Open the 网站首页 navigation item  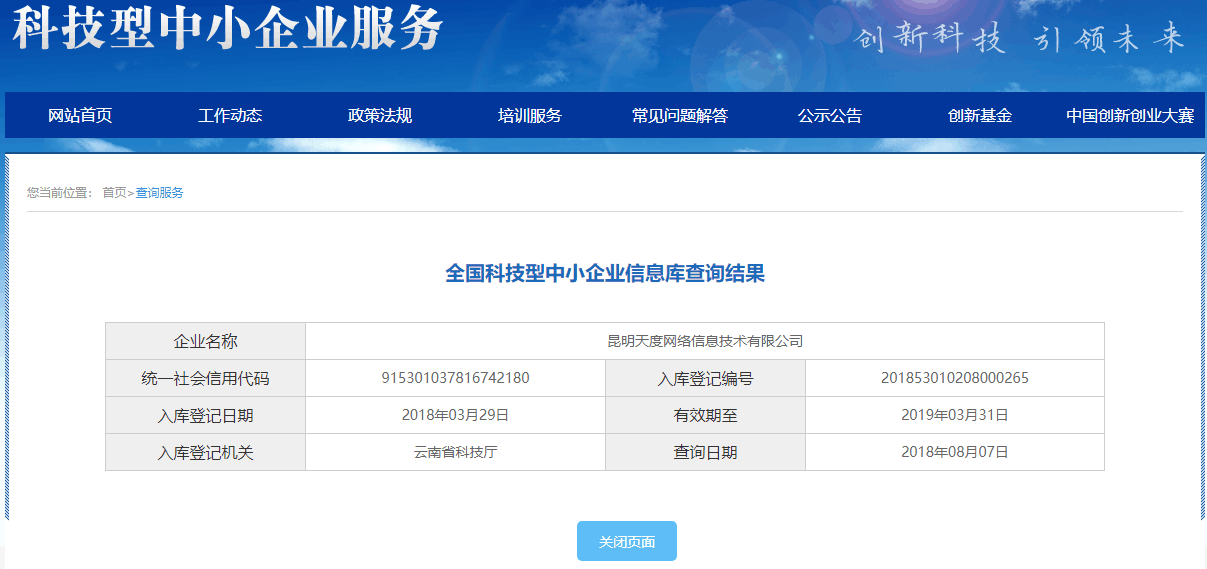coord(80,115)
